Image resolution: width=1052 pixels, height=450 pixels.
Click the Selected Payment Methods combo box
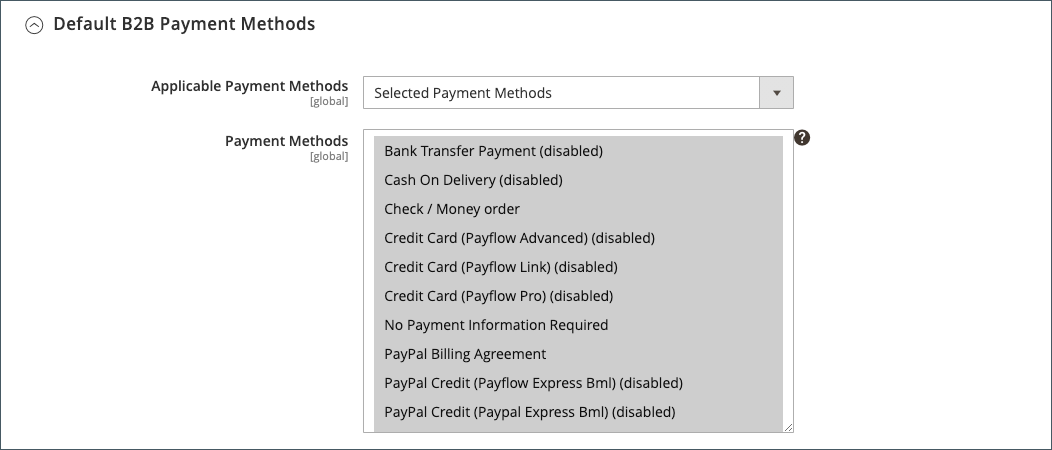(578, 93)
